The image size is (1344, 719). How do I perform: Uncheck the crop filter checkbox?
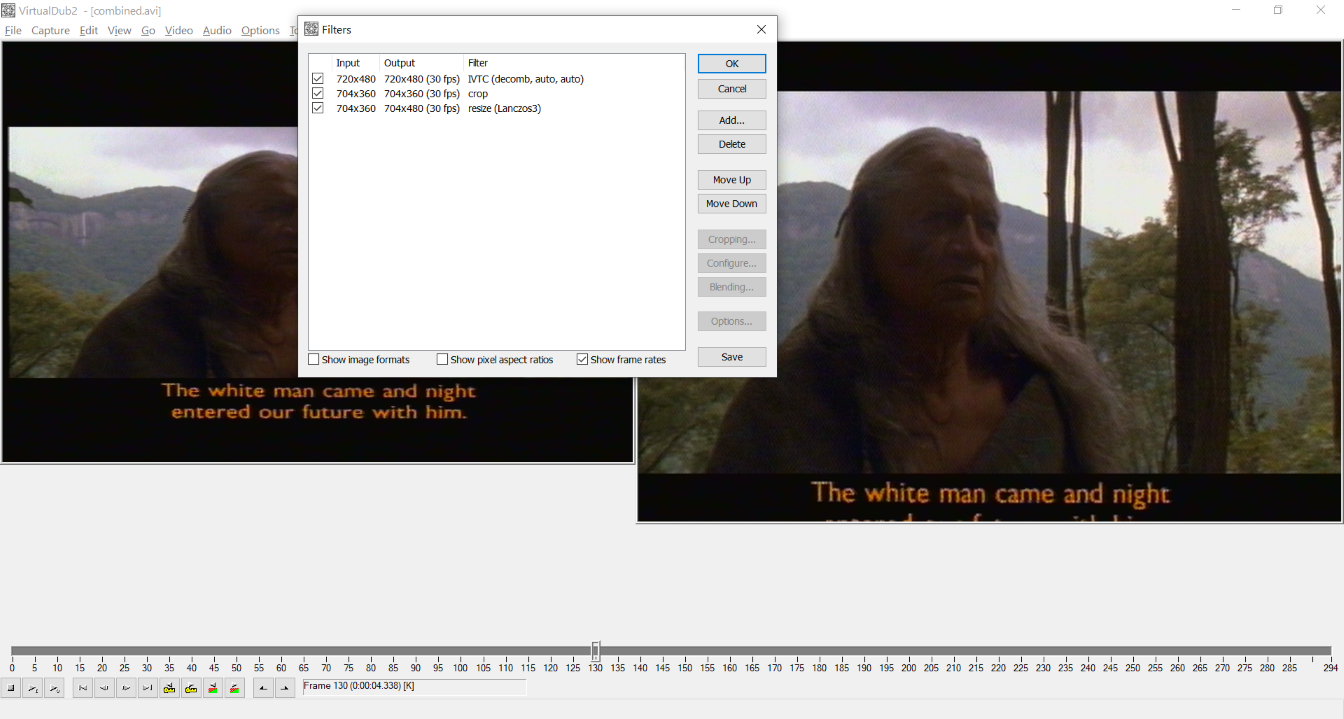[x=318, y=94]
